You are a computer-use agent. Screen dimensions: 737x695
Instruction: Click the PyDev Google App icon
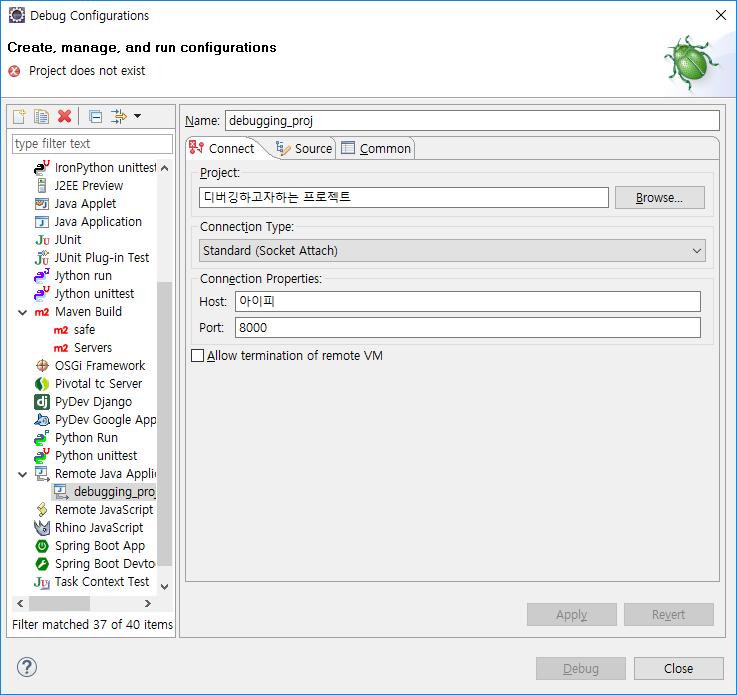point(42,420)
